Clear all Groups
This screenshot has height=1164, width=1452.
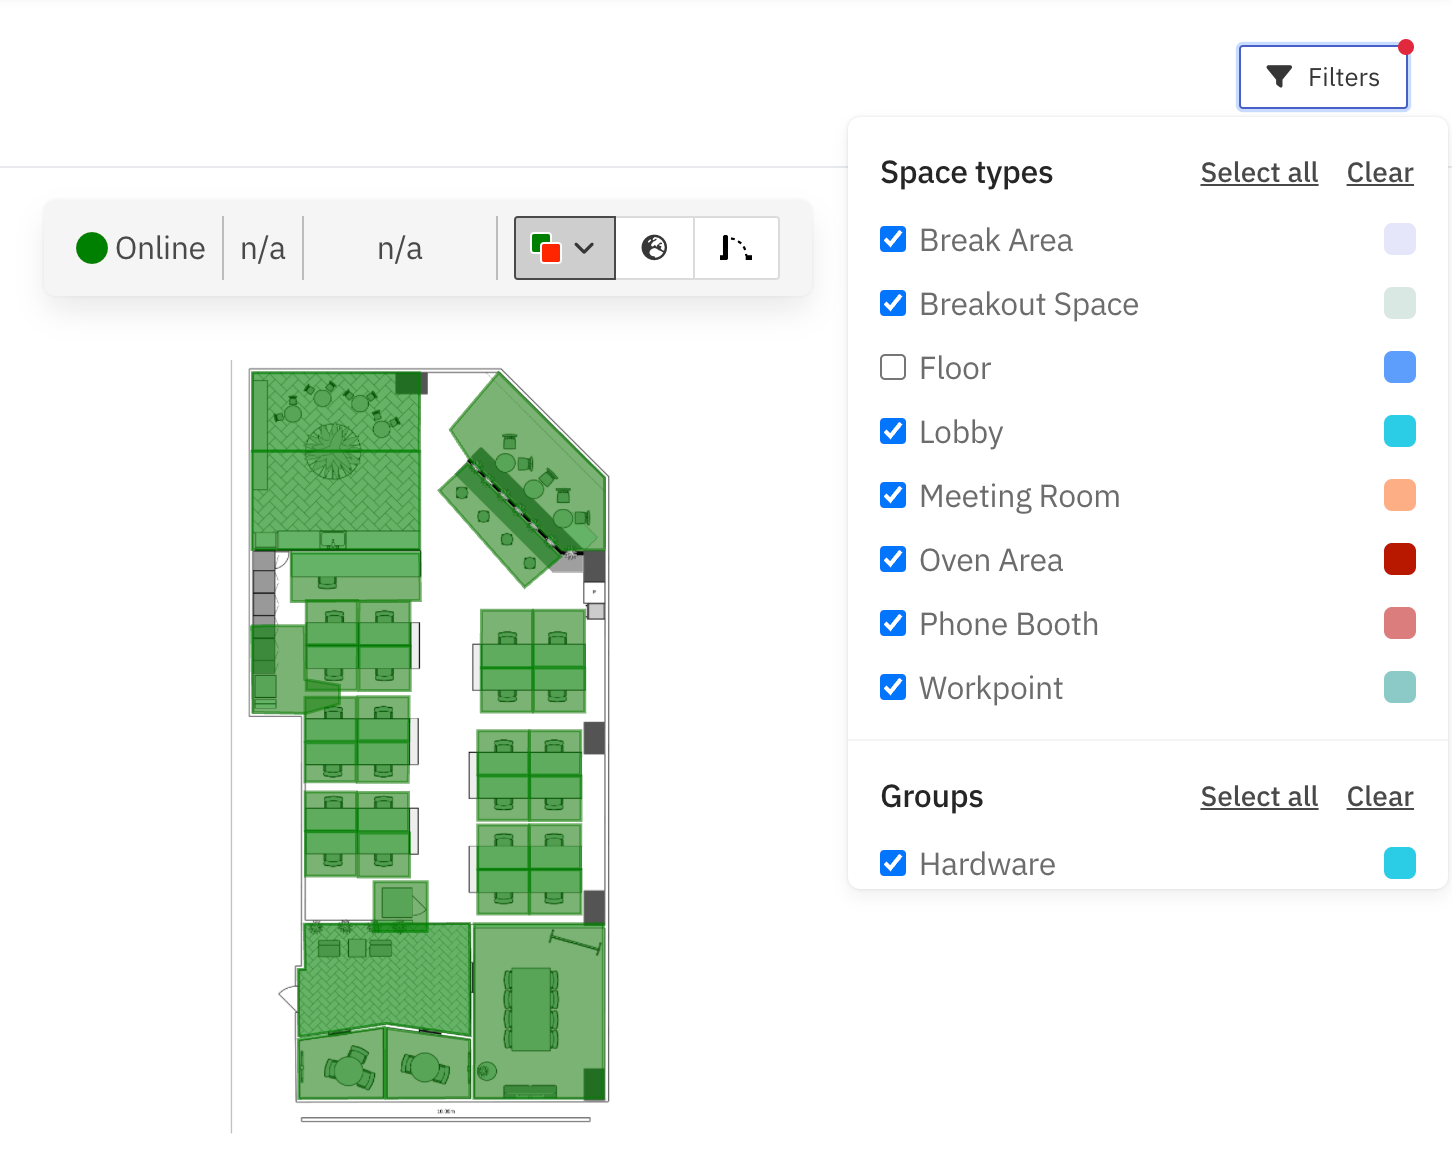click(1380, 797)
